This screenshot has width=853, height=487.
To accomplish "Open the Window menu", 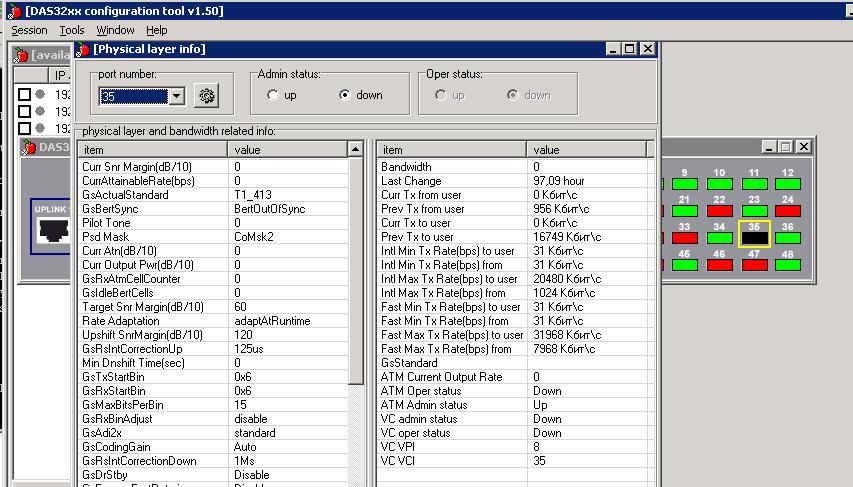I will [115, 30].
